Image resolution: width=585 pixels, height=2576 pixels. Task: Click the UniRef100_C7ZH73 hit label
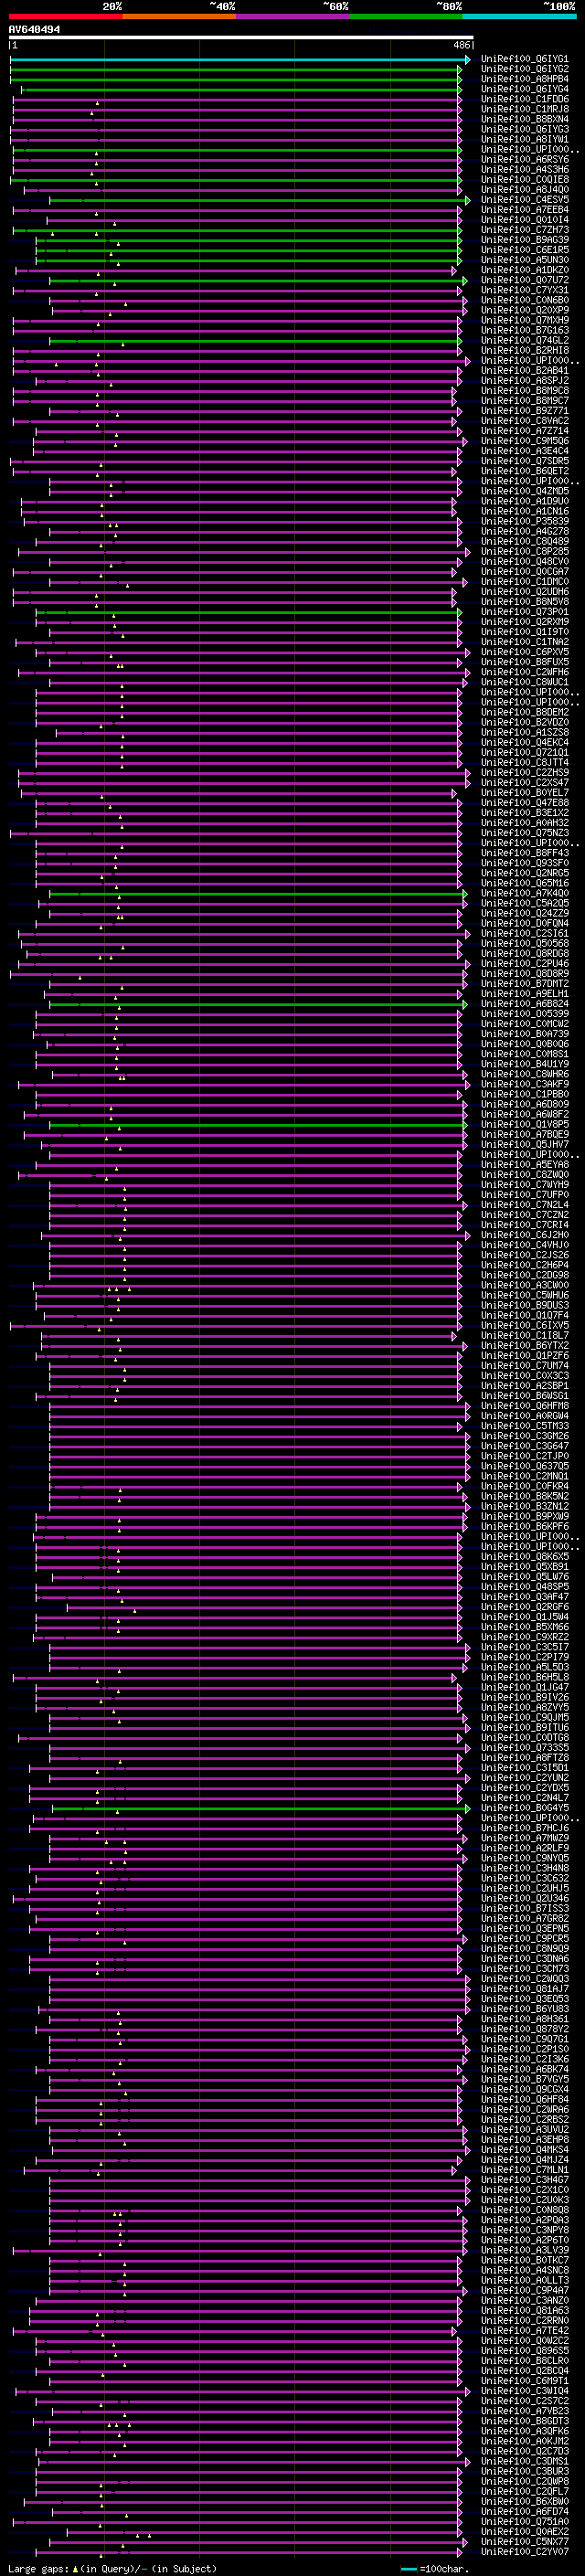pos(524,230)
